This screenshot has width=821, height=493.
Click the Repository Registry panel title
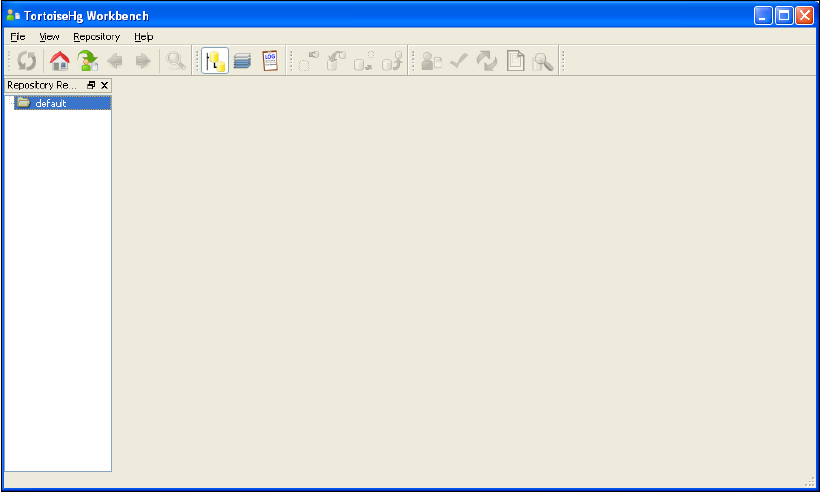pos(41,85)
